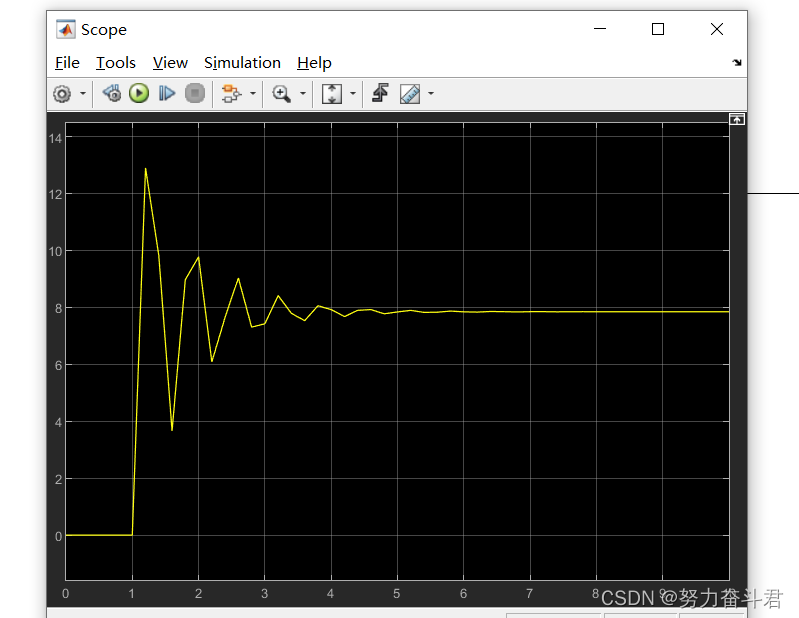Click the MATLAB logo in title bar
The width and height of the screenshot is (799, 618).
pyautogui.click(x=66, y=30)
